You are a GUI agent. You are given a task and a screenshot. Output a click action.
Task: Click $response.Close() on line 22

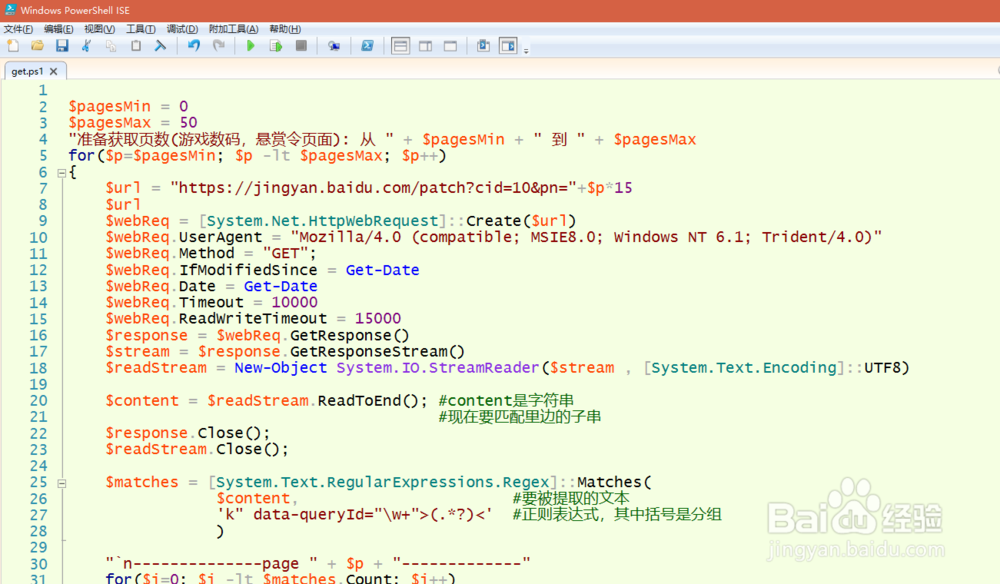tap(188, 434)
